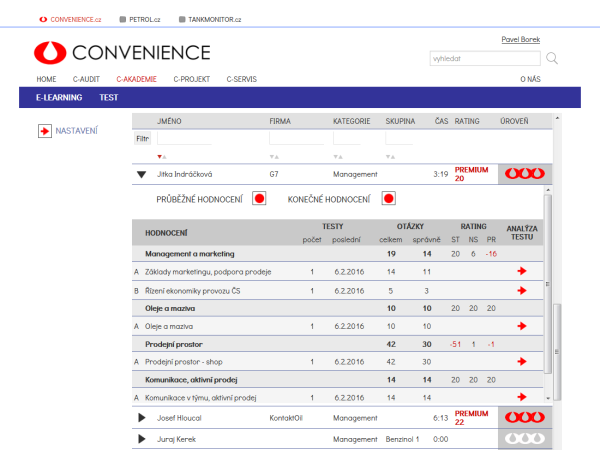Sort by KATEGORIE column arrows
This screenshot has height=450, width=600.
pos(338,157)
